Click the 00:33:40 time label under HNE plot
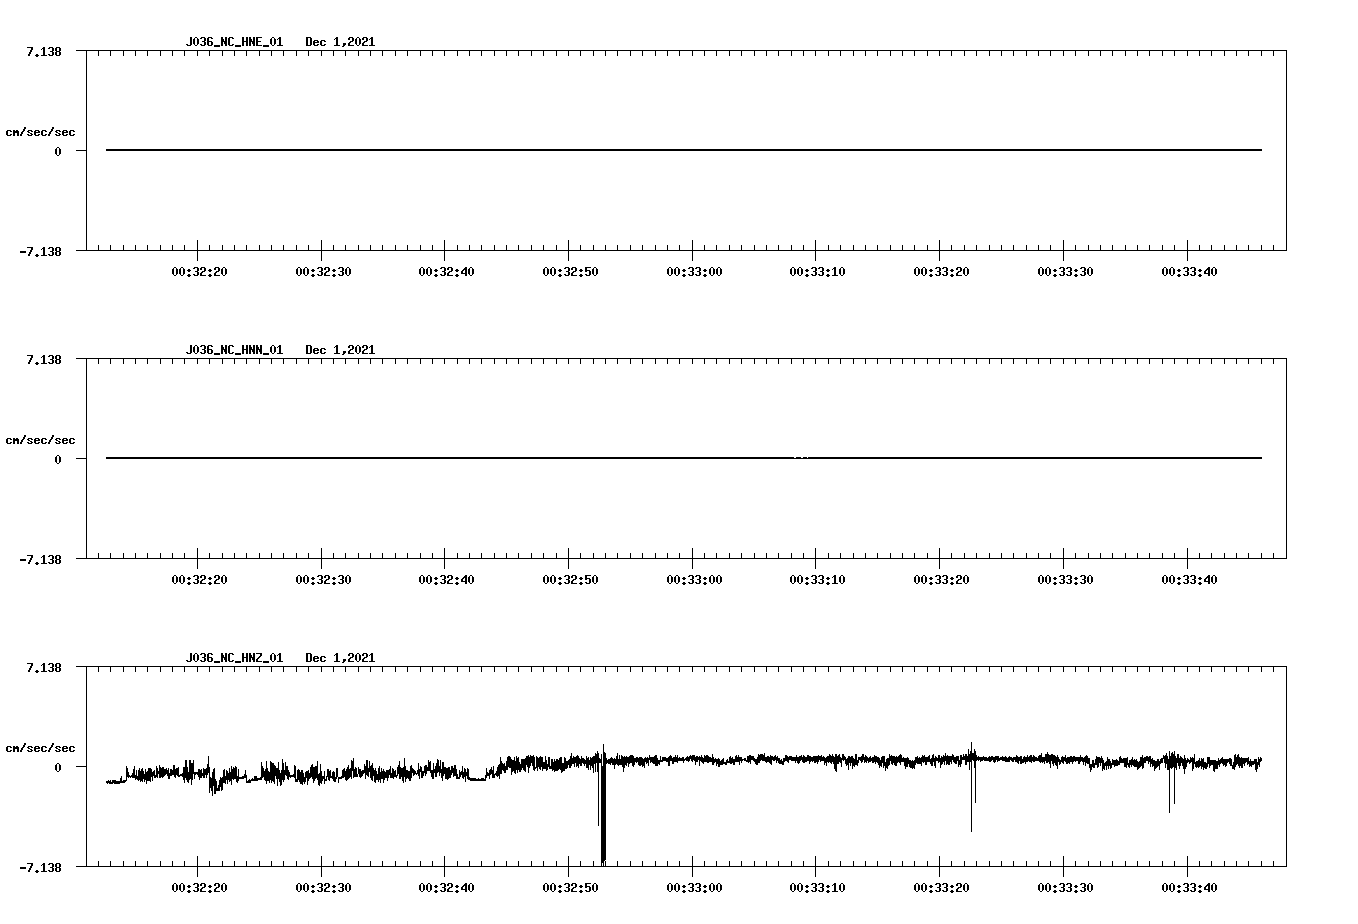This screenshot has height=924, width=1358. [1189, 272]
